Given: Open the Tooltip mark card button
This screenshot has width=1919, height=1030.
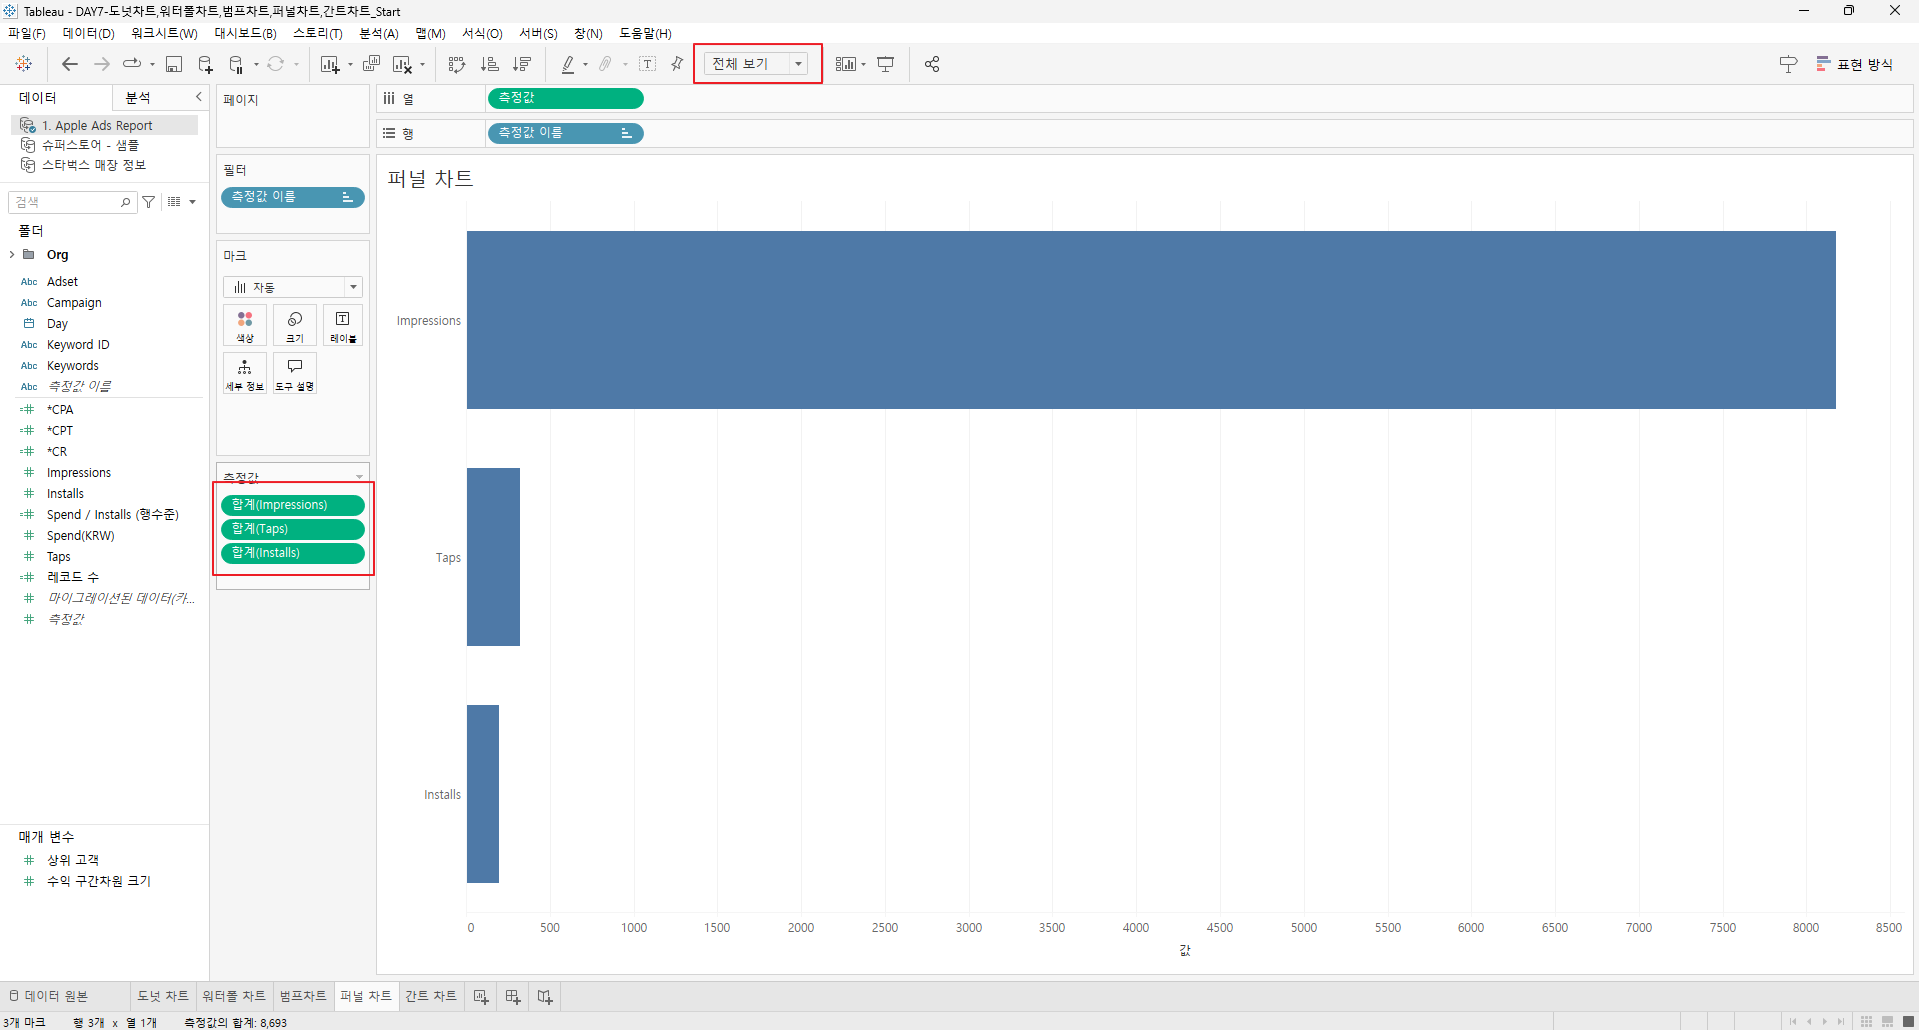Looking at the screenshot, I should point(295,373).
